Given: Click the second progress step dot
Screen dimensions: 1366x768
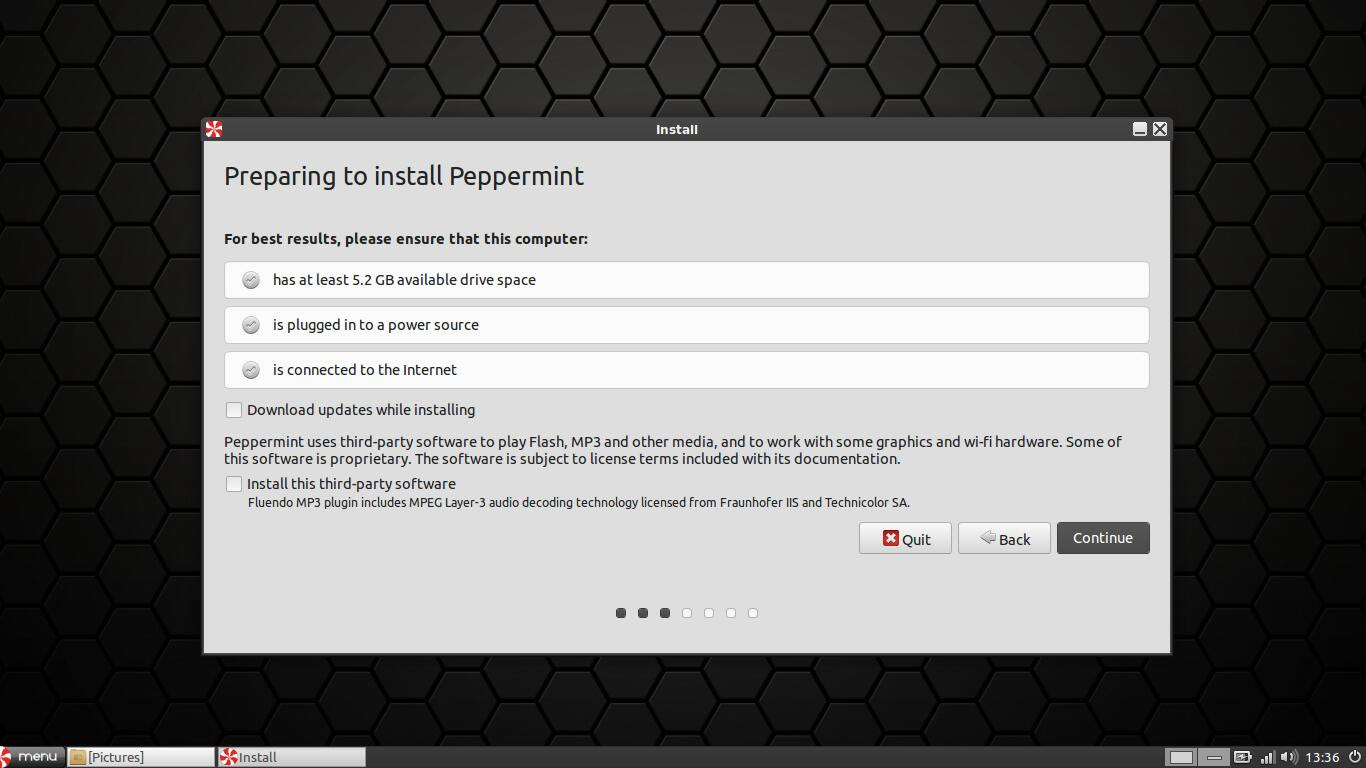Looking at the screenshot, I should 643,613.
